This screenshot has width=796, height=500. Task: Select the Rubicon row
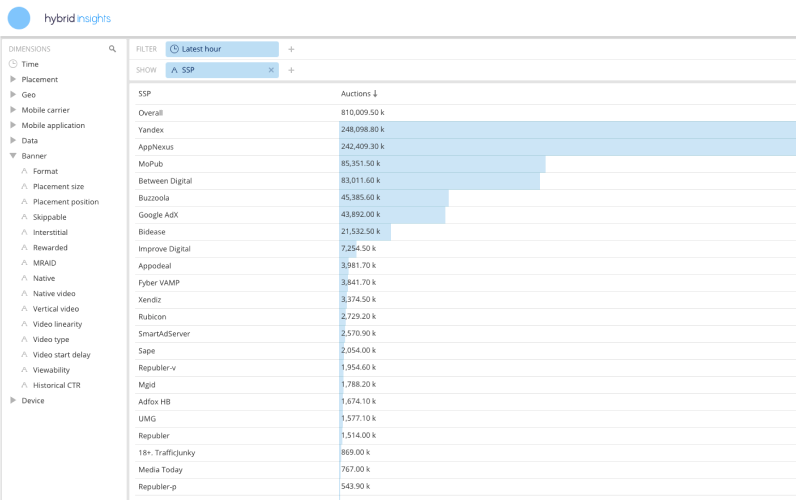466,317
